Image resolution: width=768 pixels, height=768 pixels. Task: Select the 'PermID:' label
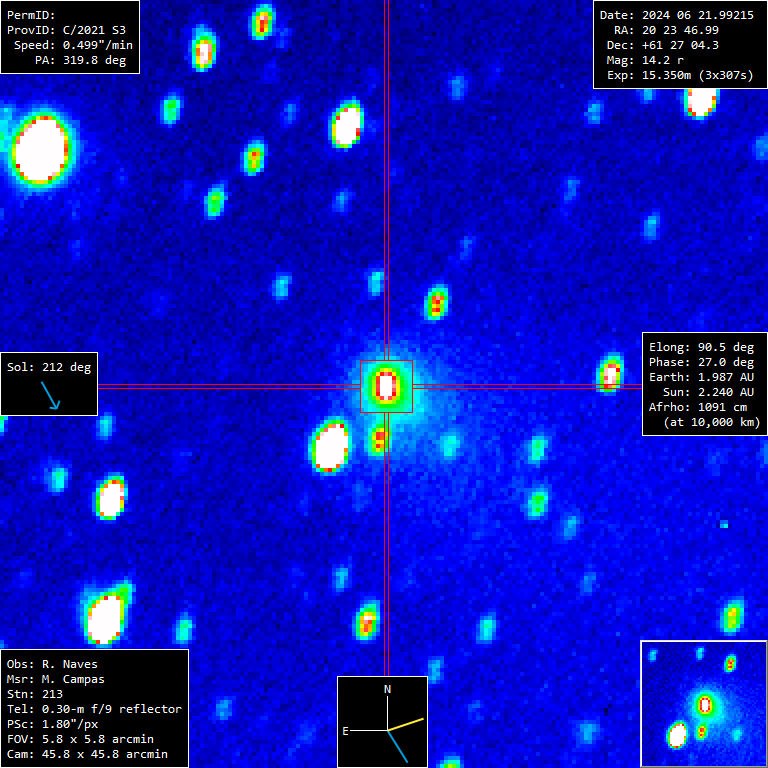[x=31, y=15]
